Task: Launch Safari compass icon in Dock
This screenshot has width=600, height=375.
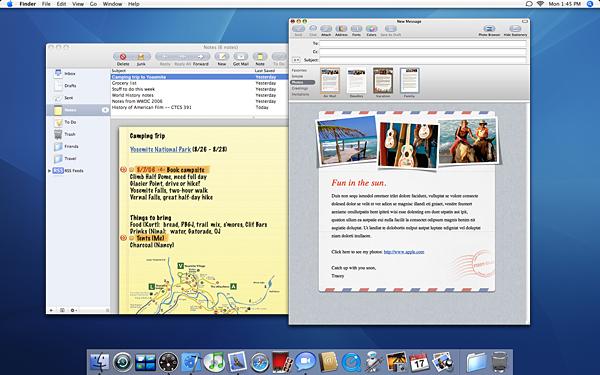Action: coord(259,362)
